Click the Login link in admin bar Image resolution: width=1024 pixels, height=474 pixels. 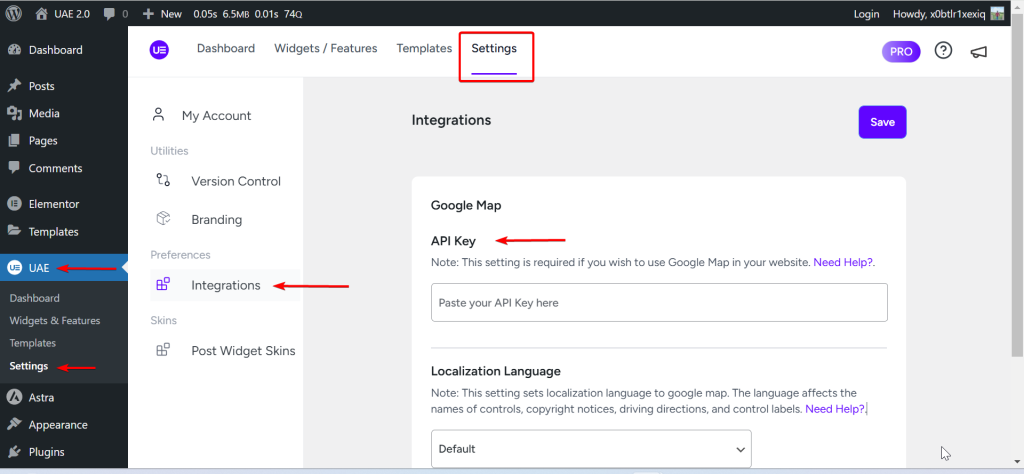(x=867, y=14)
